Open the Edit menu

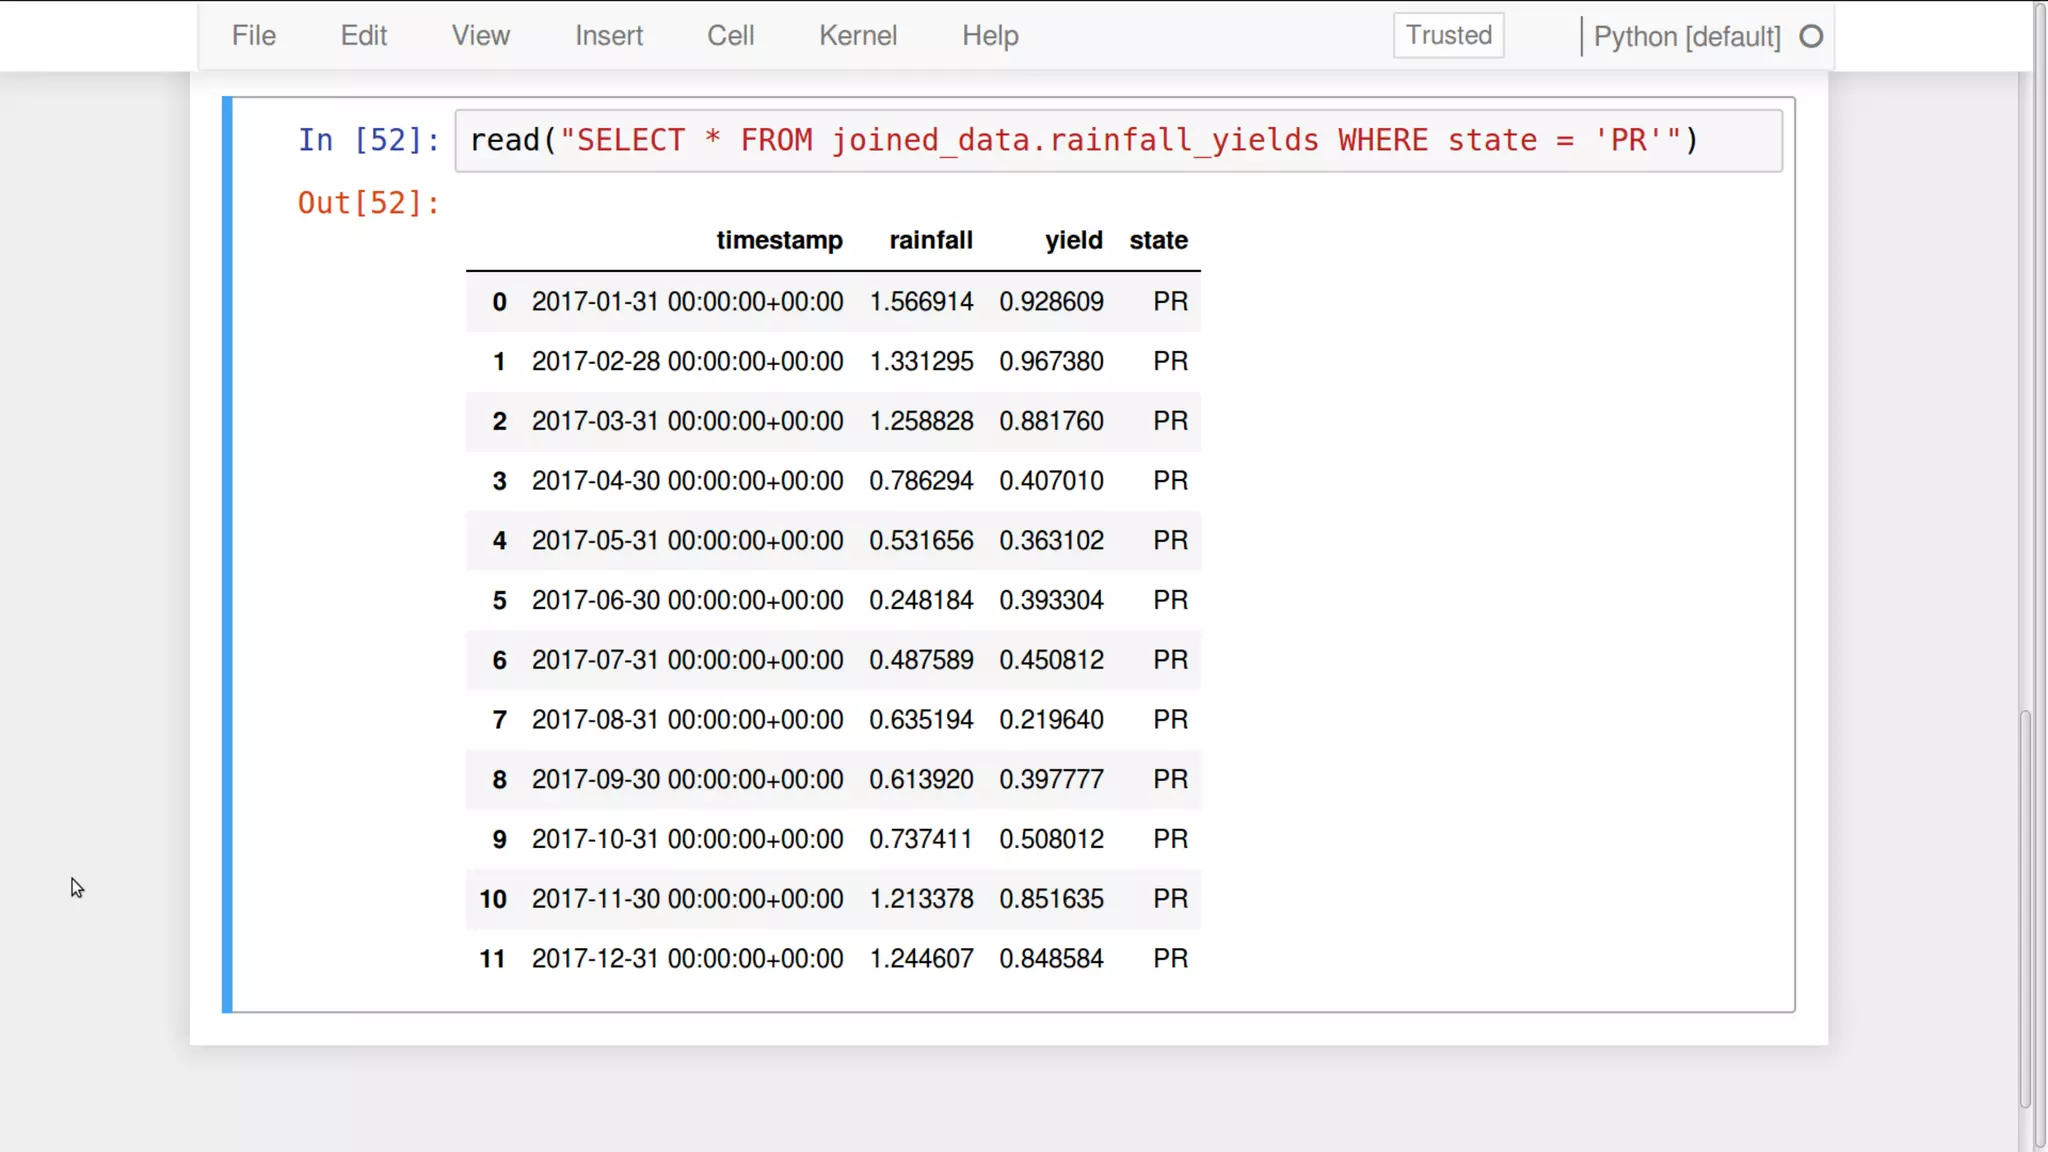coord(363,36)
